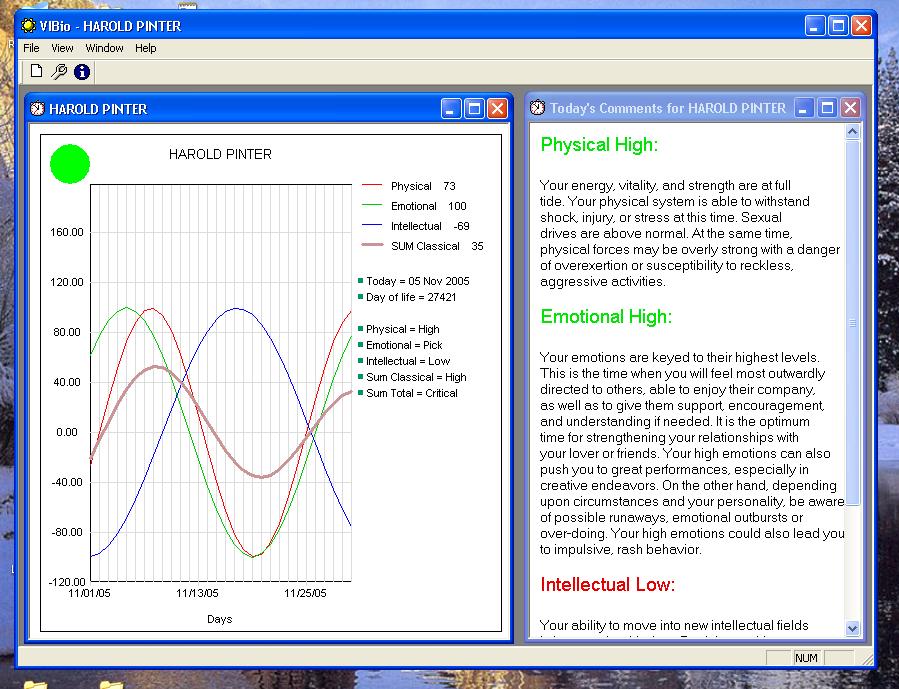Maximize the Today's Comments window

click(x=828, y=108)
